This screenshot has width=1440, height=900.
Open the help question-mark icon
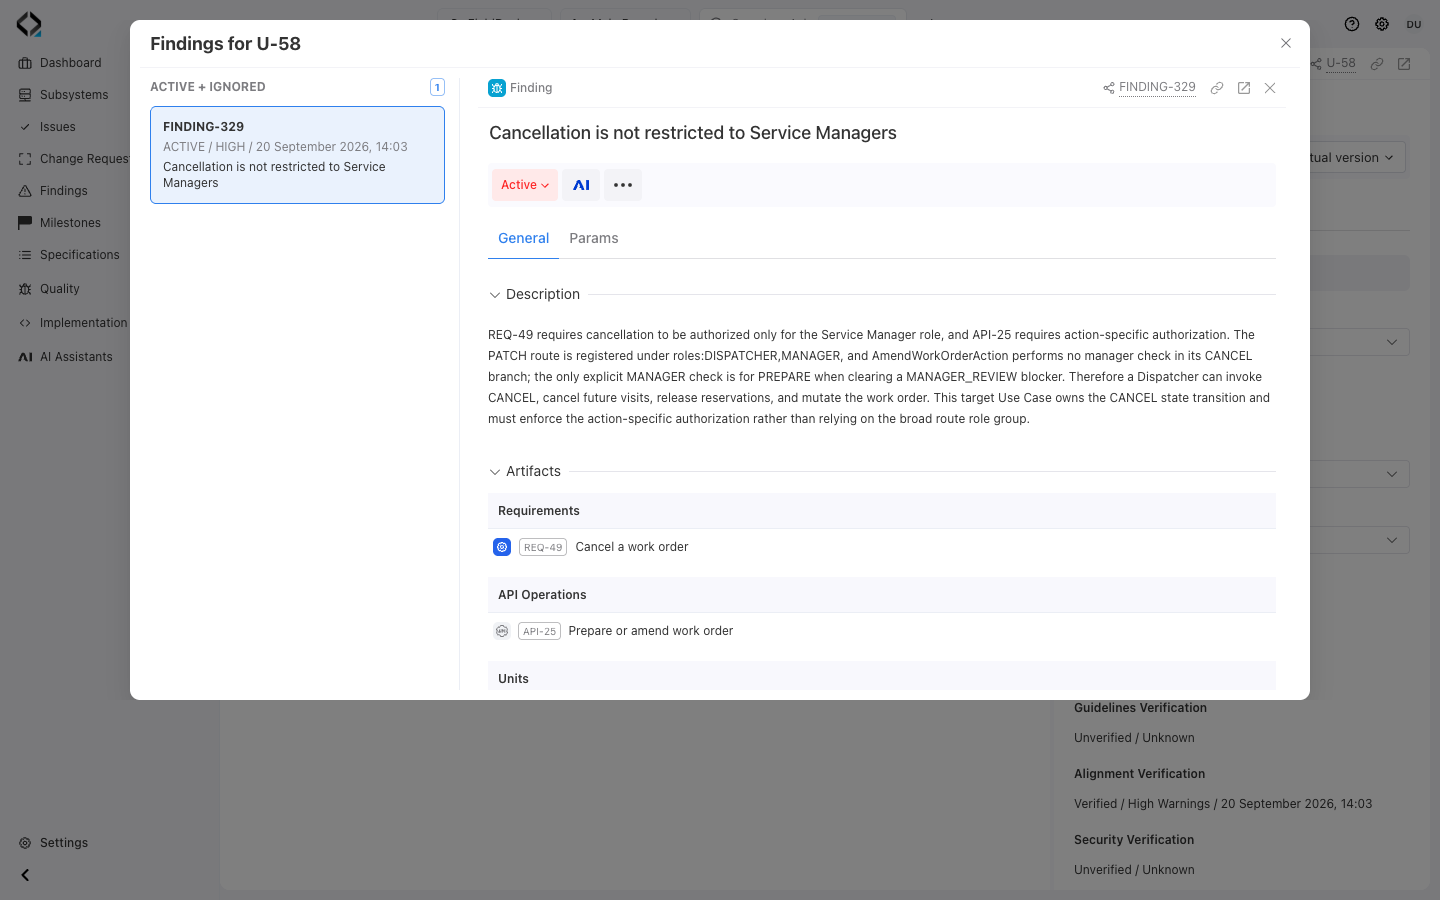1352,24
